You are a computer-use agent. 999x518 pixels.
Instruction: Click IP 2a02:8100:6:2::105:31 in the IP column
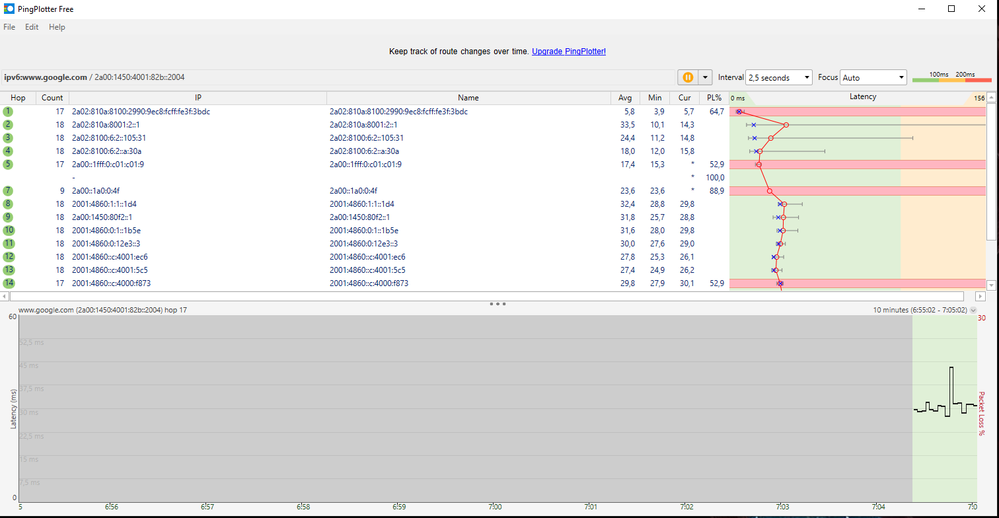[x=108, y=138]
